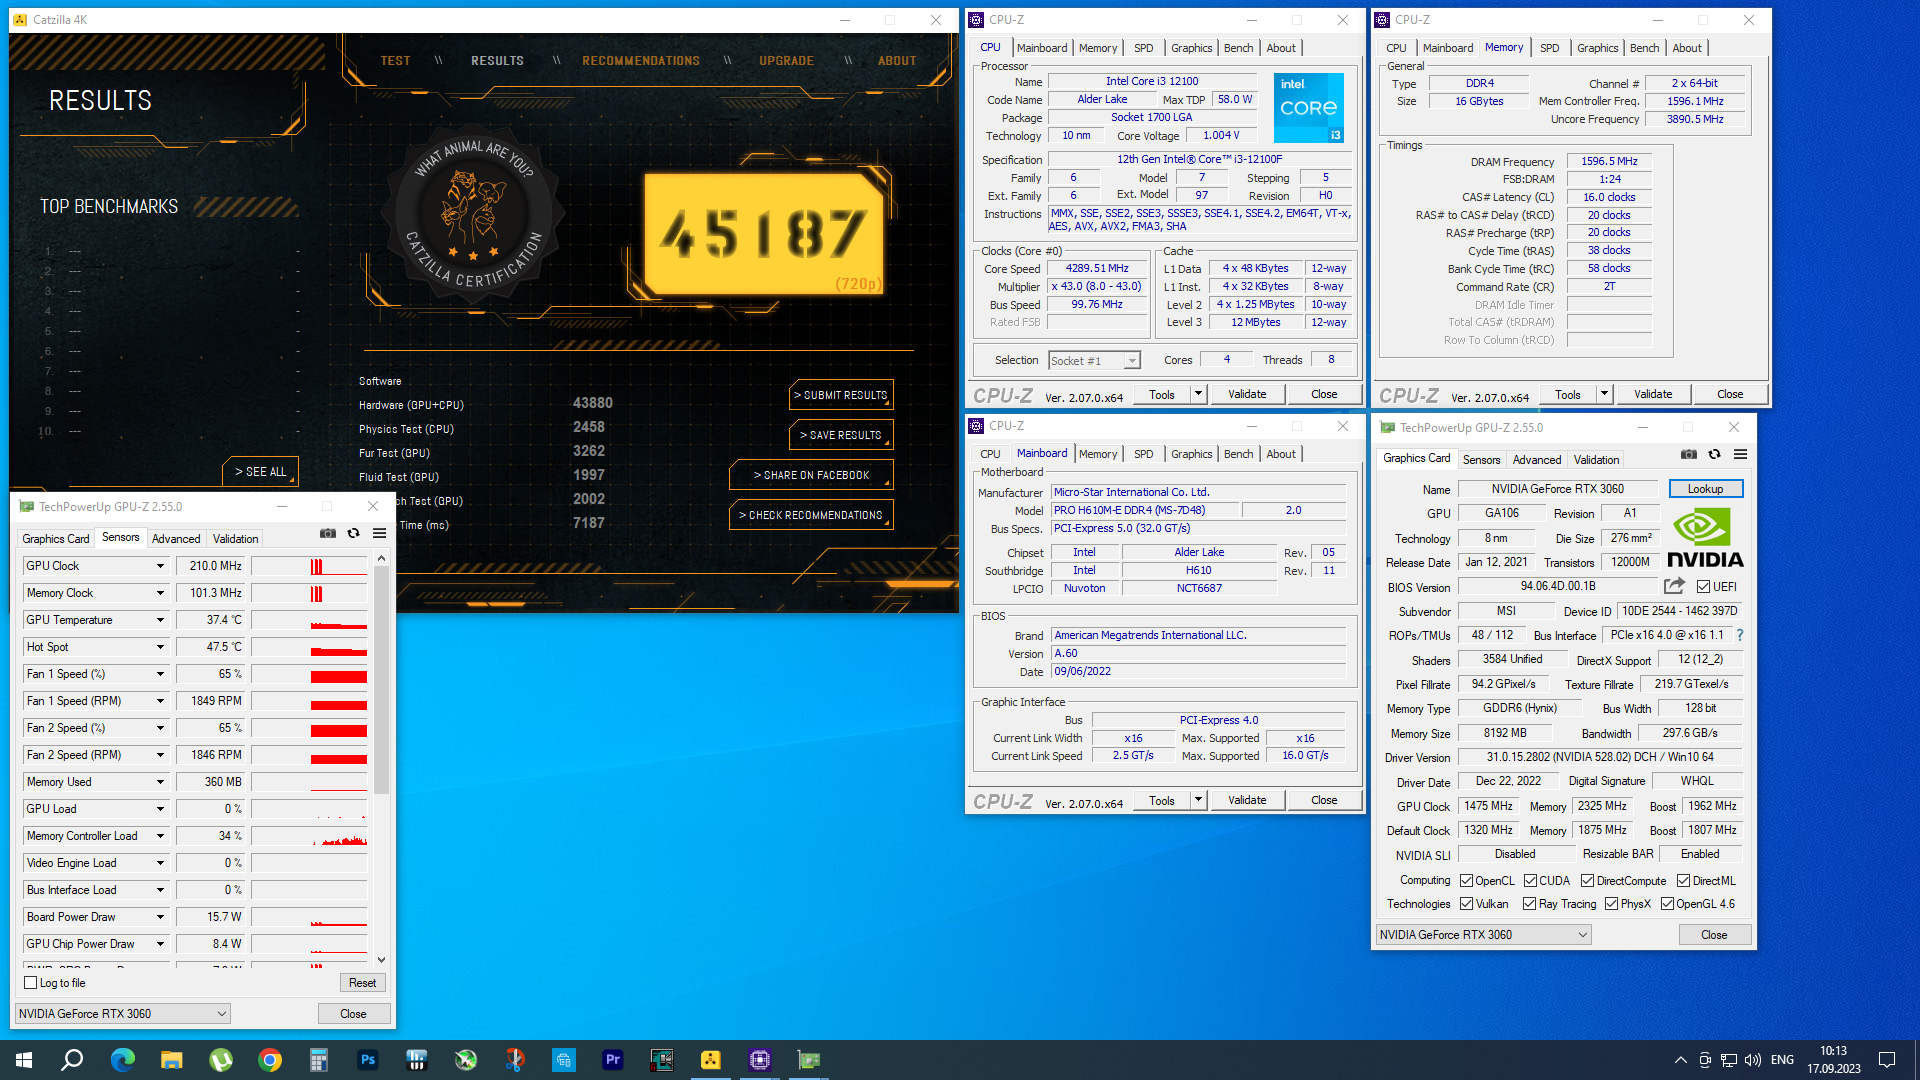Launch Premiere Pro from taskbar
The image size is (1920, 1080).
613,1060
